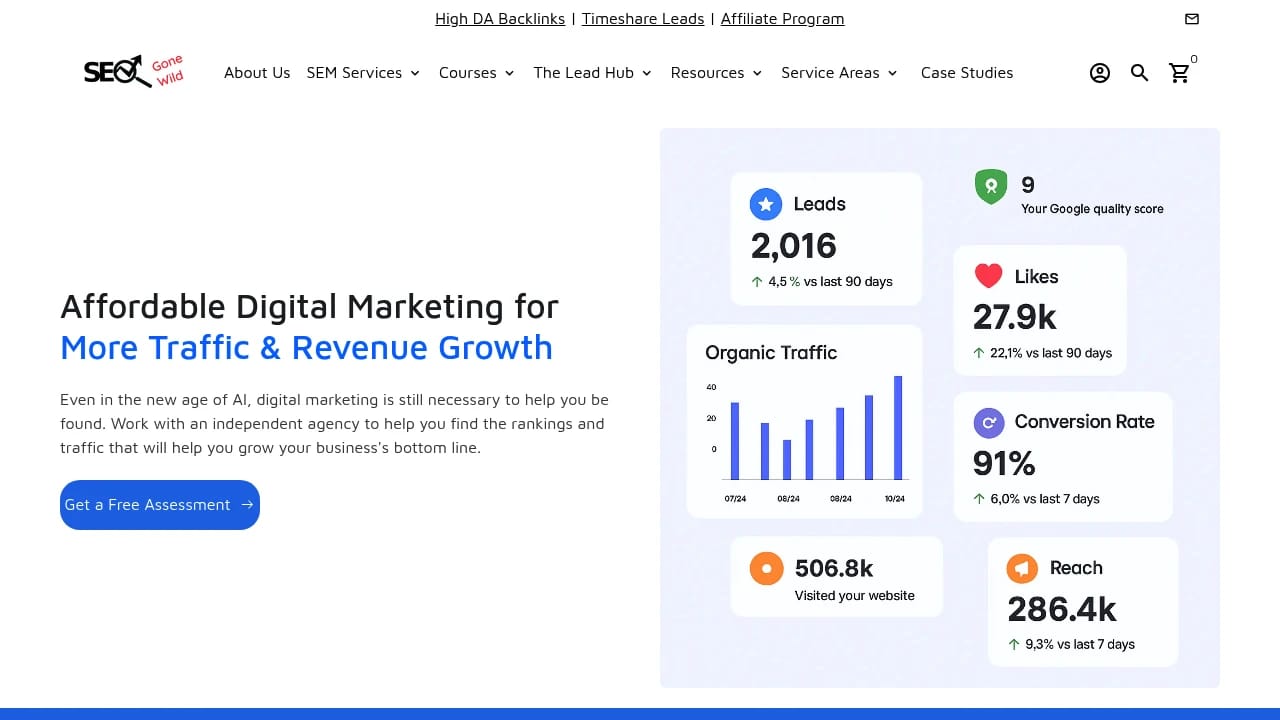
Task: Open the High DA Backlinks link
Action: tap(500, 18)
